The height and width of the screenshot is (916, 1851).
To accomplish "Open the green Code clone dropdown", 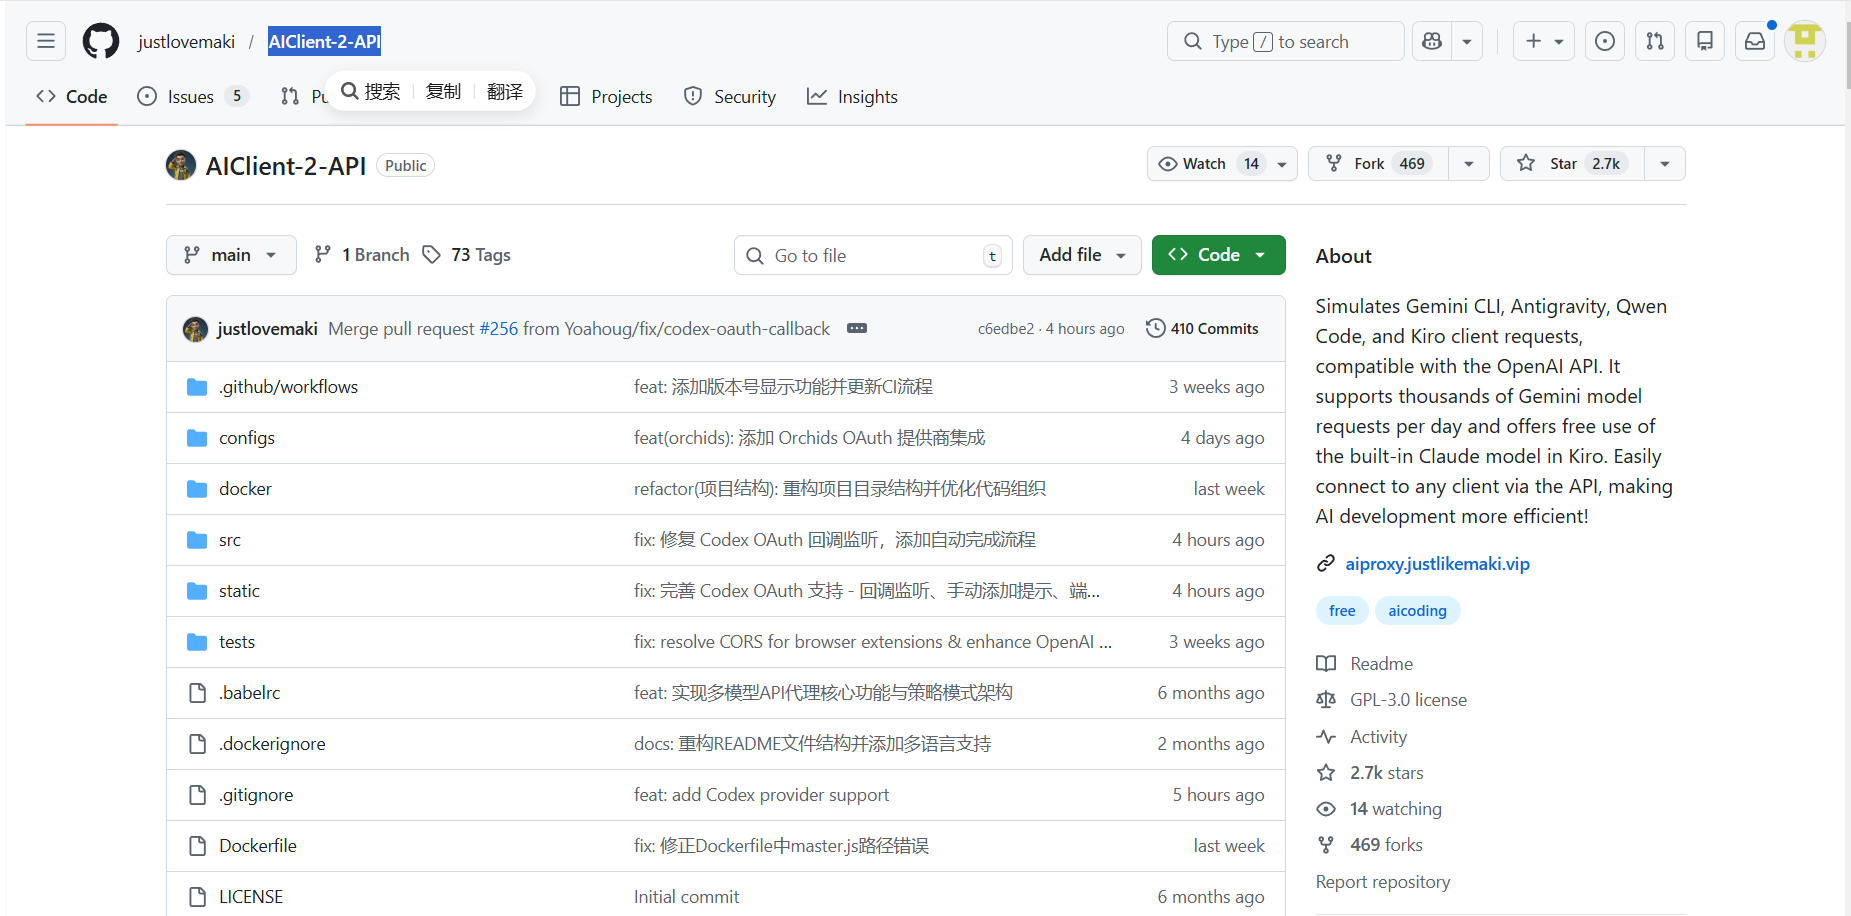I will point(1218,255).
